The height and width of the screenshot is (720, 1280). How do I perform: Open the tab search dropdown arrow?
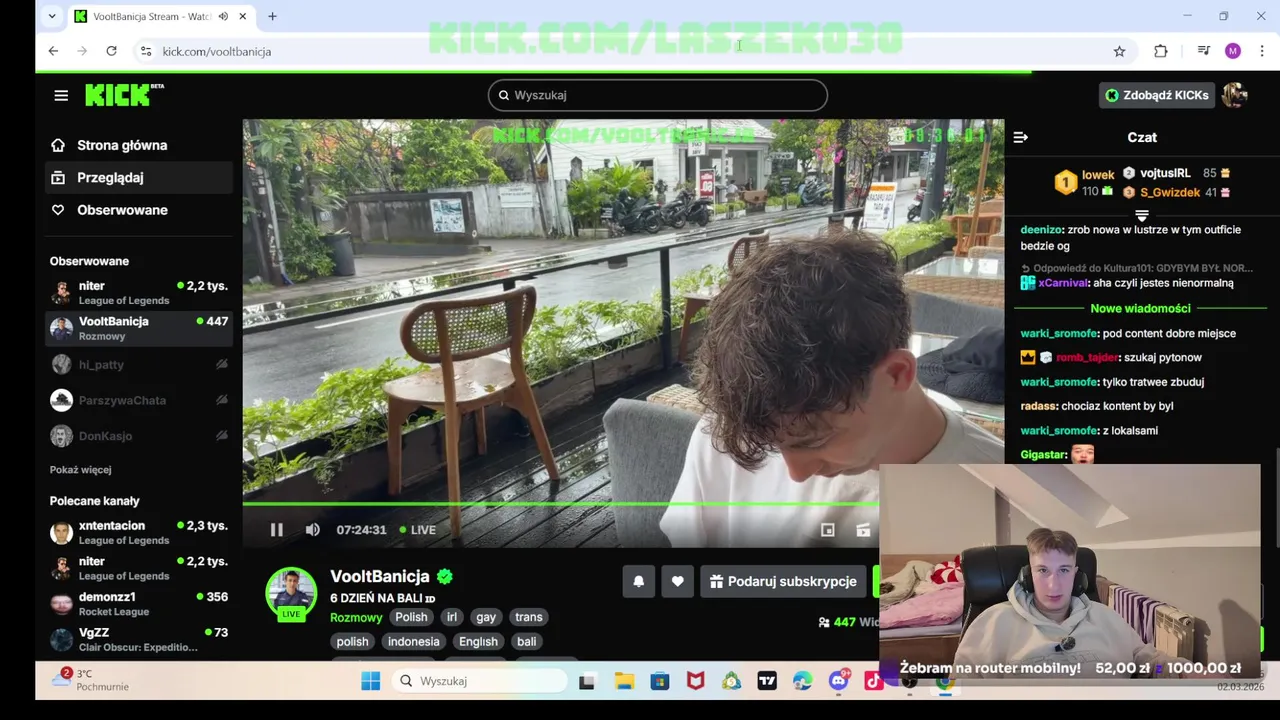pyautogui.click(x=52, y=16)
